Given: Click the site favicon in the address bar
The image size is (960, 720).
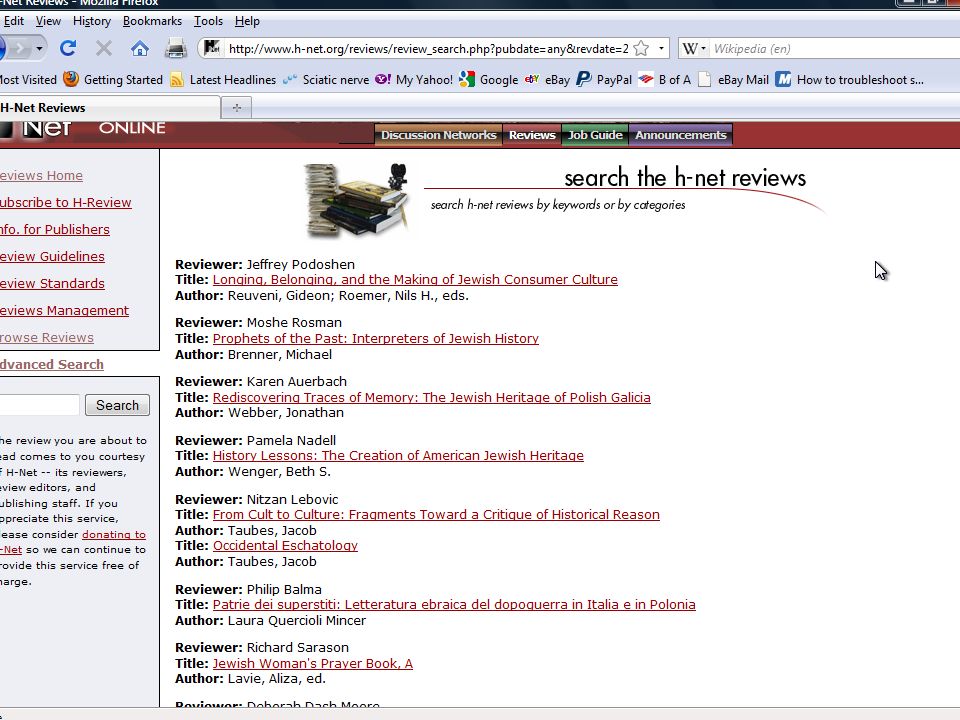Looking at the screenshot, I should 212,48.
